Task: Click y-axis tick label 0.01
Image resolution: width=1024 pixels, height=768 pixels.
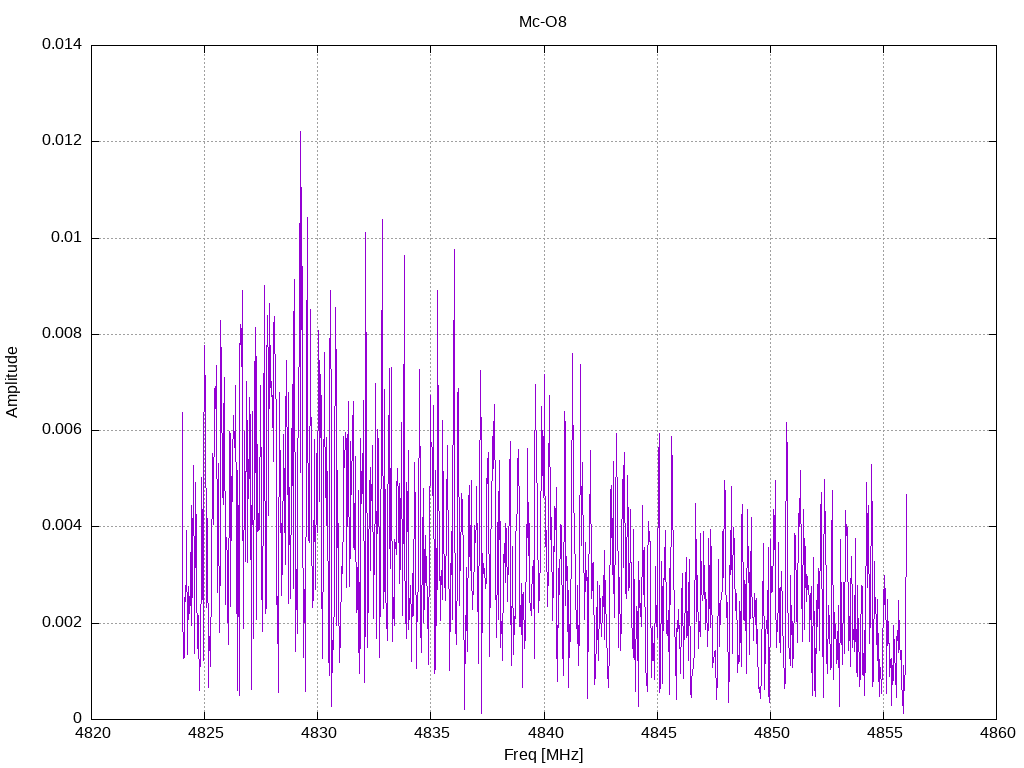Action: click(x=67, y=237)
